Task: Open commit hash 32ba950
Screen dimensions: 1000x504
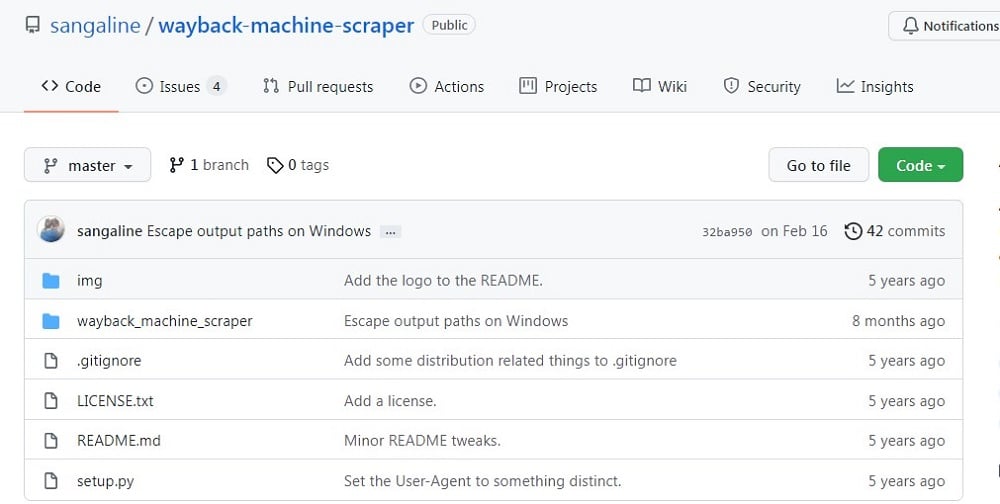Action: pos(727,232)
